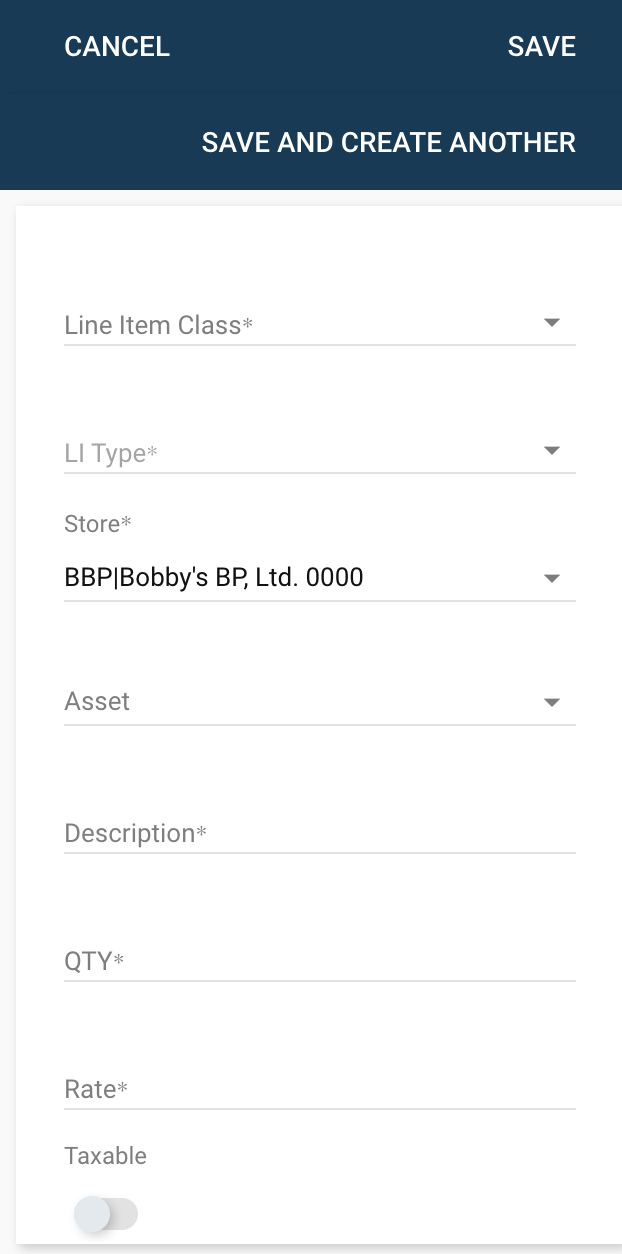622x1254 pixels.
Task: Click the LI Type chevron icon
Action: [552, 450]
